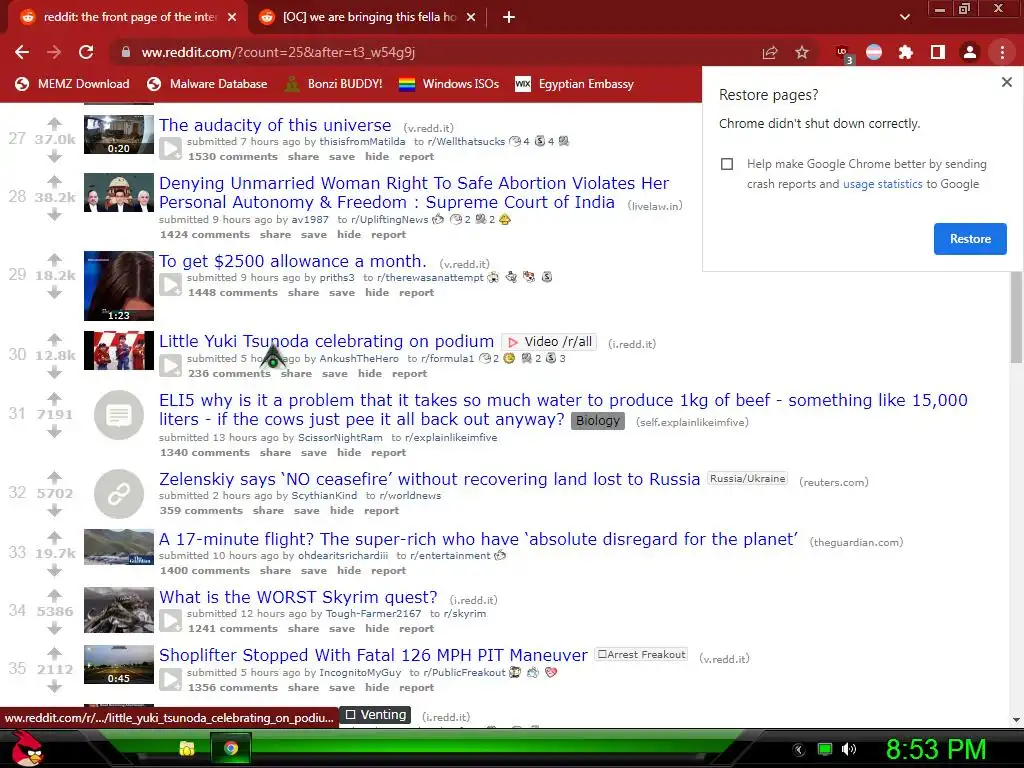
Task: Upvote post 27 The audacity of this universe
Action: [x=55, y=123]
